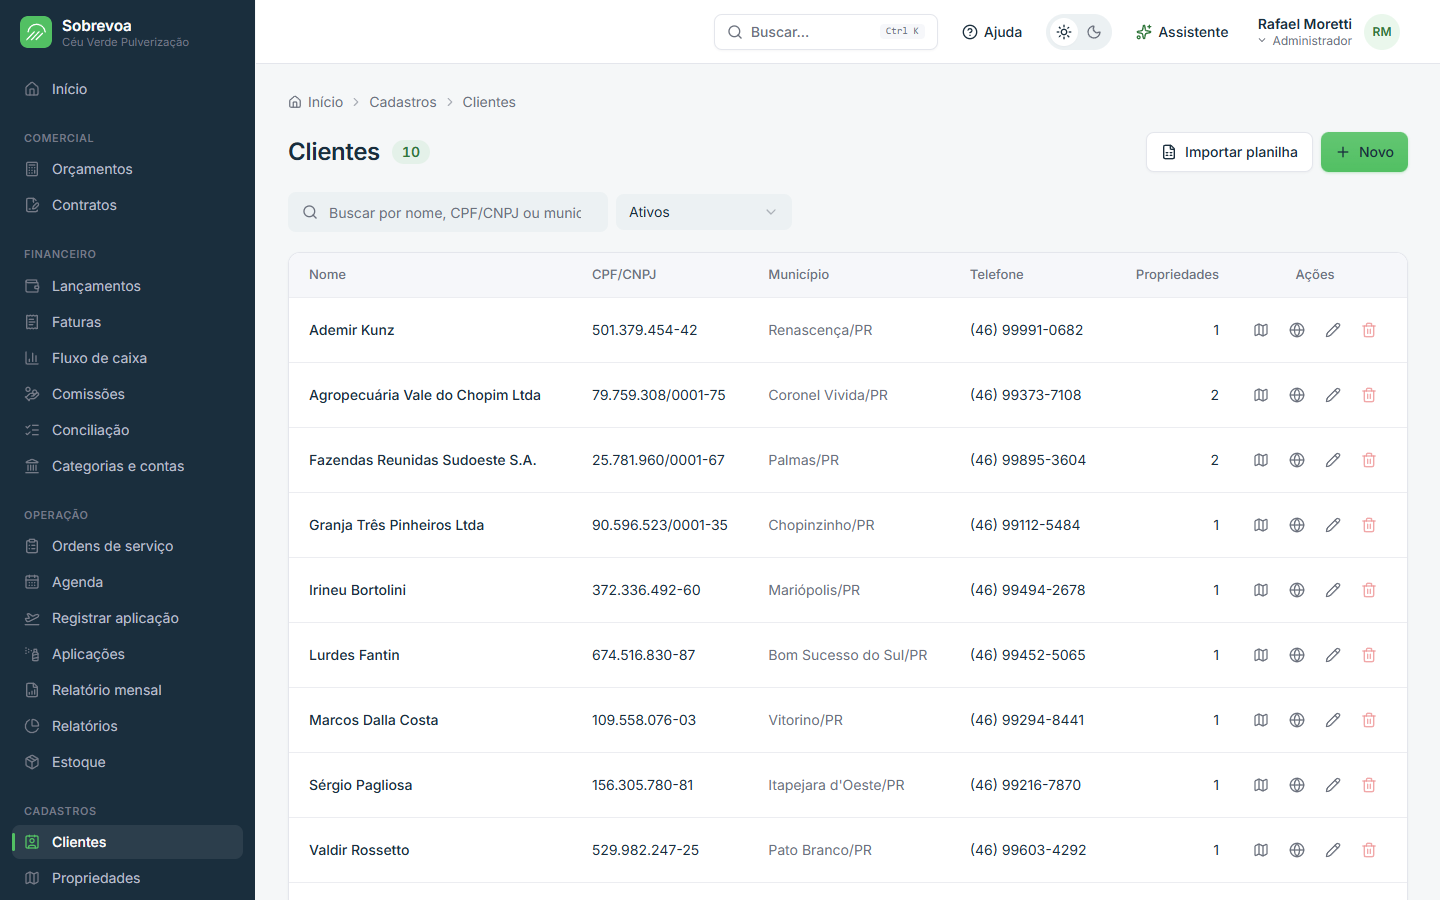Open the RM user avatar

tap(1382, 32)
